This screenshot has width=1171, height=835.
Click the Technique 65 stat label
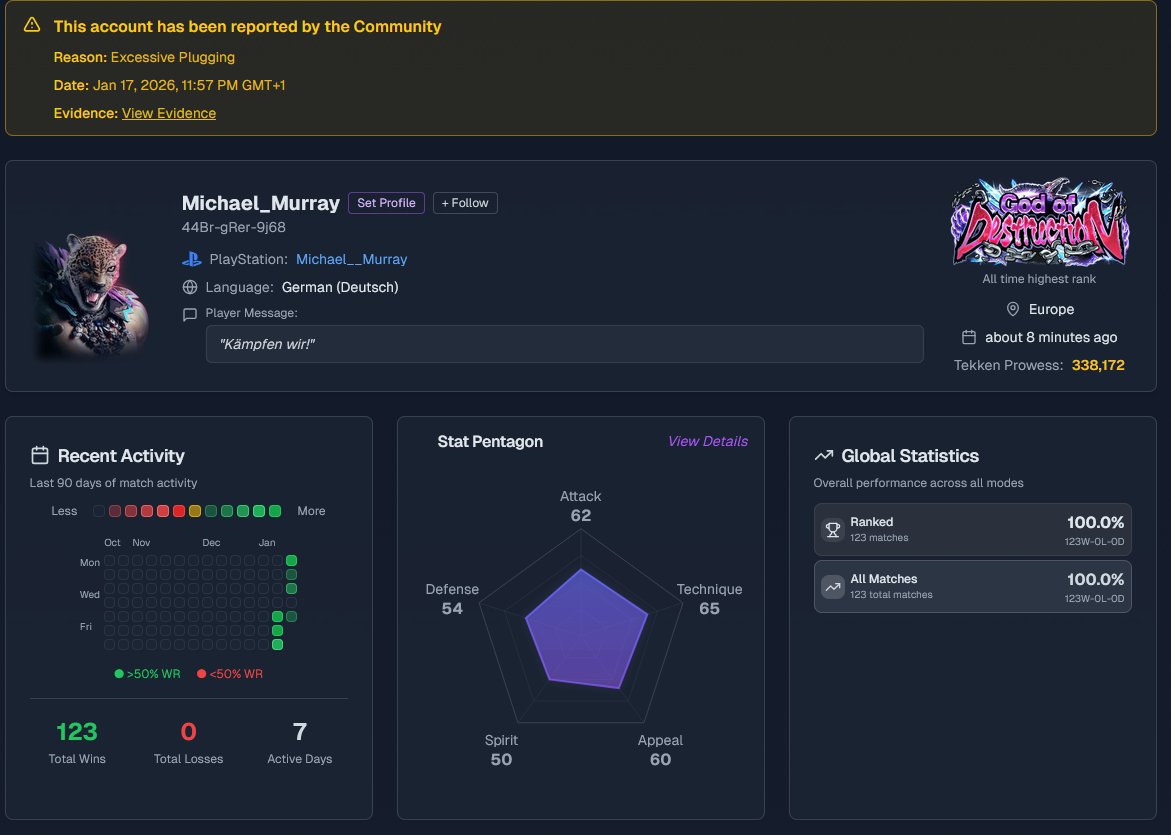point(709,599)
